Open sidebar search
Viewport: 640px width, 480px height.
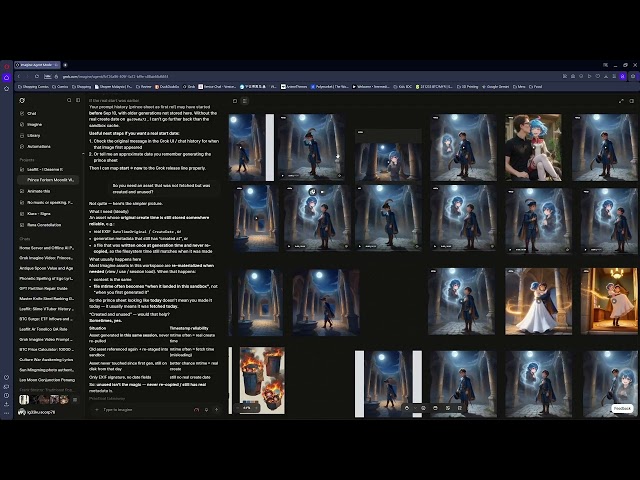click(x=69, y=100)
